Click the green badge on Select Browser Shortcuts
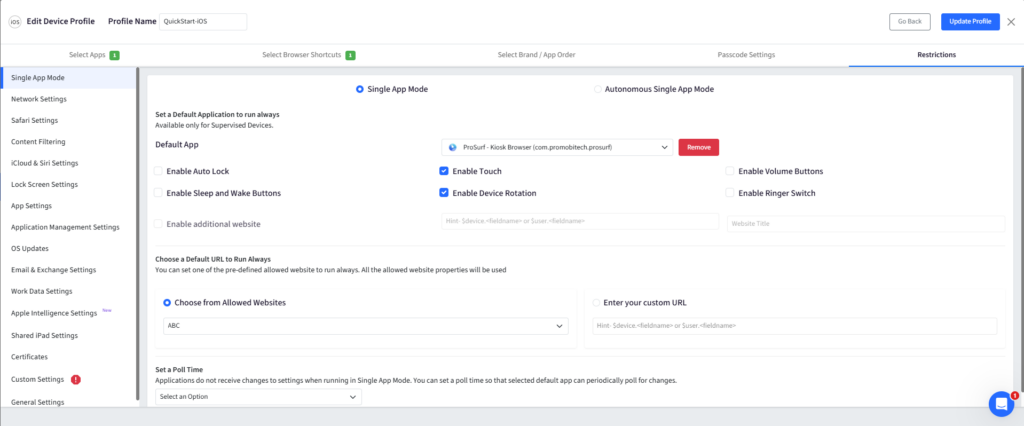This screenshot has width=1024, height=426. pos(350,56)
